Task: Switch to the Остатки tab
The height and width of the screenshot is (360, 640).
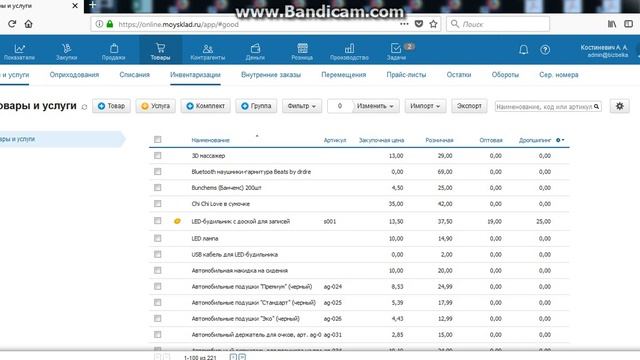Action: click(459, 75)
